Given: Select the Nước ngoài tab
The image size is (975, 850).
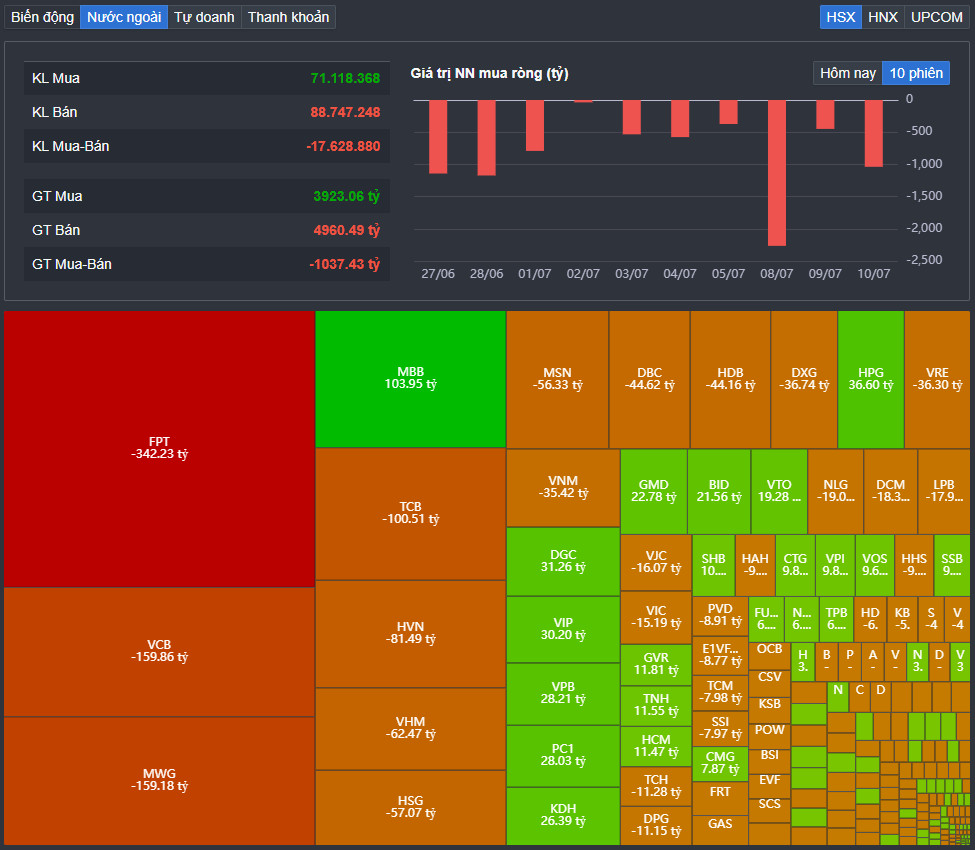Looking at the screenshot, I should 124,17.
